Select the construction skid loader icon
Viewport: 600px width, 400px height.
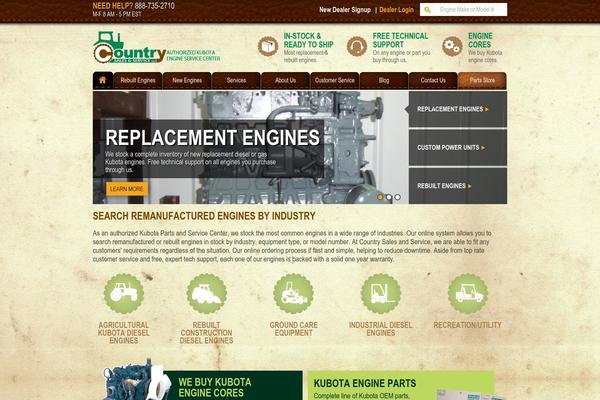click(207, 294)
